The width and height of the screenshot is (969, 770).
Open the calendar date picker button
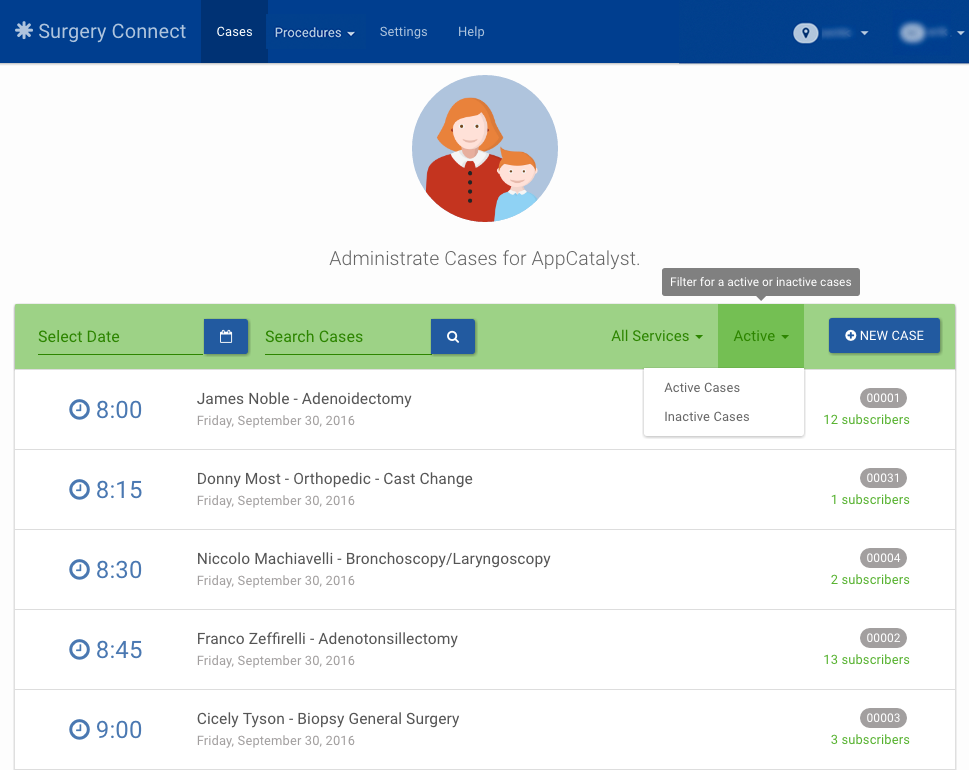226,336
